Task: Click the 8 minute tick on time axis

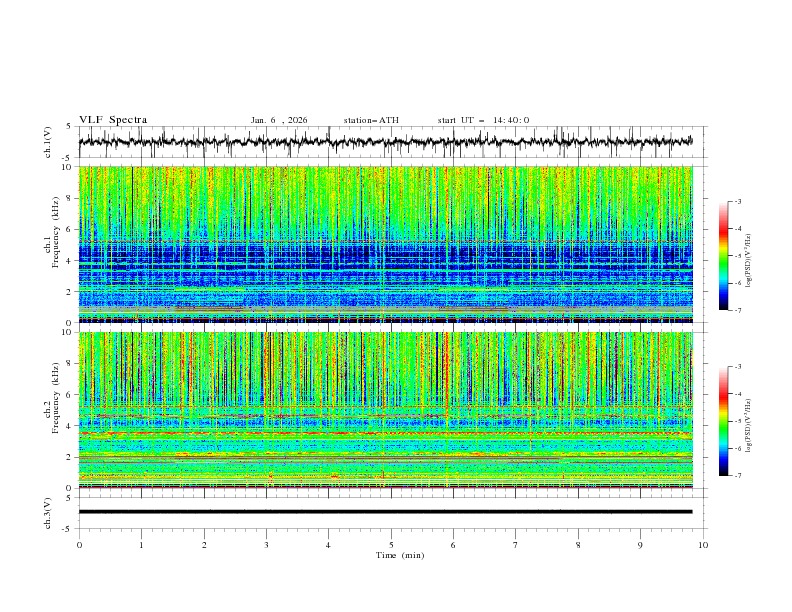Action: (578, 545)
